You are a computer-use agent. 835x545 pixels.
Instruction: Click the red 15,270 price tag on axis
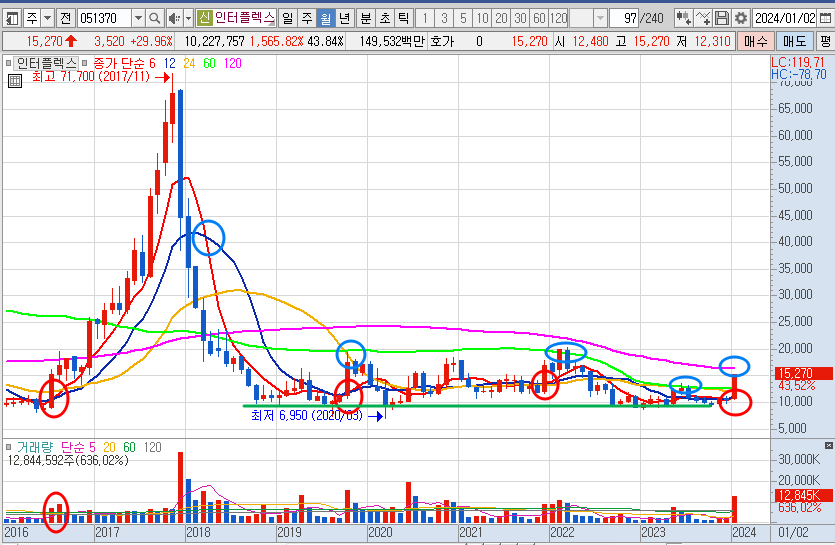click(x=803, y=373)
